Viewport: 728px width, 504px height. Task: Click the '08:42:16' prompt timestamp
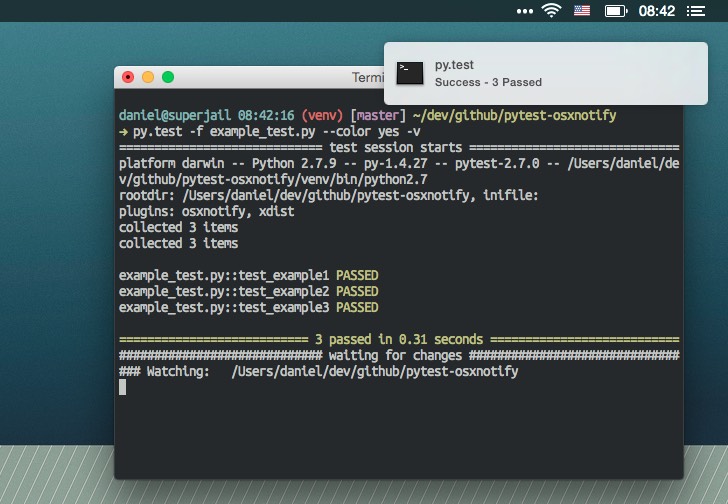(x=266, y=115)
